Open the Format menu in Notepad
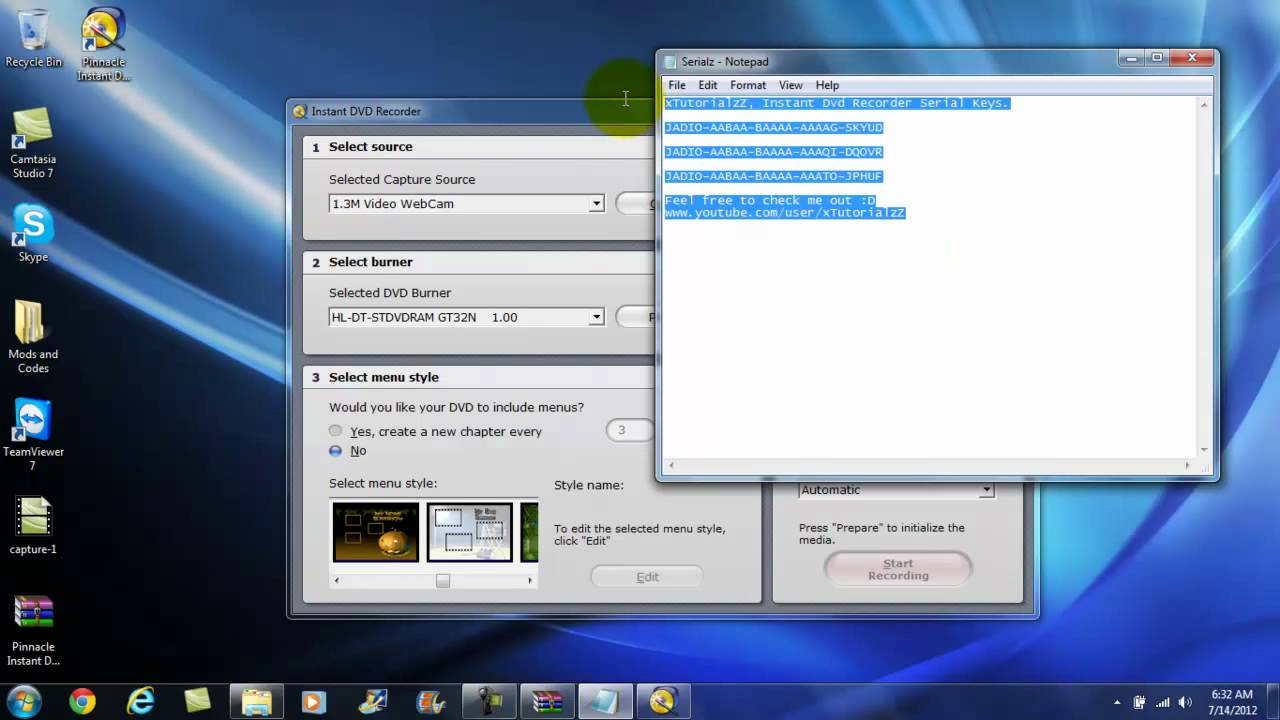This screenshot has width=1280, height=720. (x=748, y=85)
